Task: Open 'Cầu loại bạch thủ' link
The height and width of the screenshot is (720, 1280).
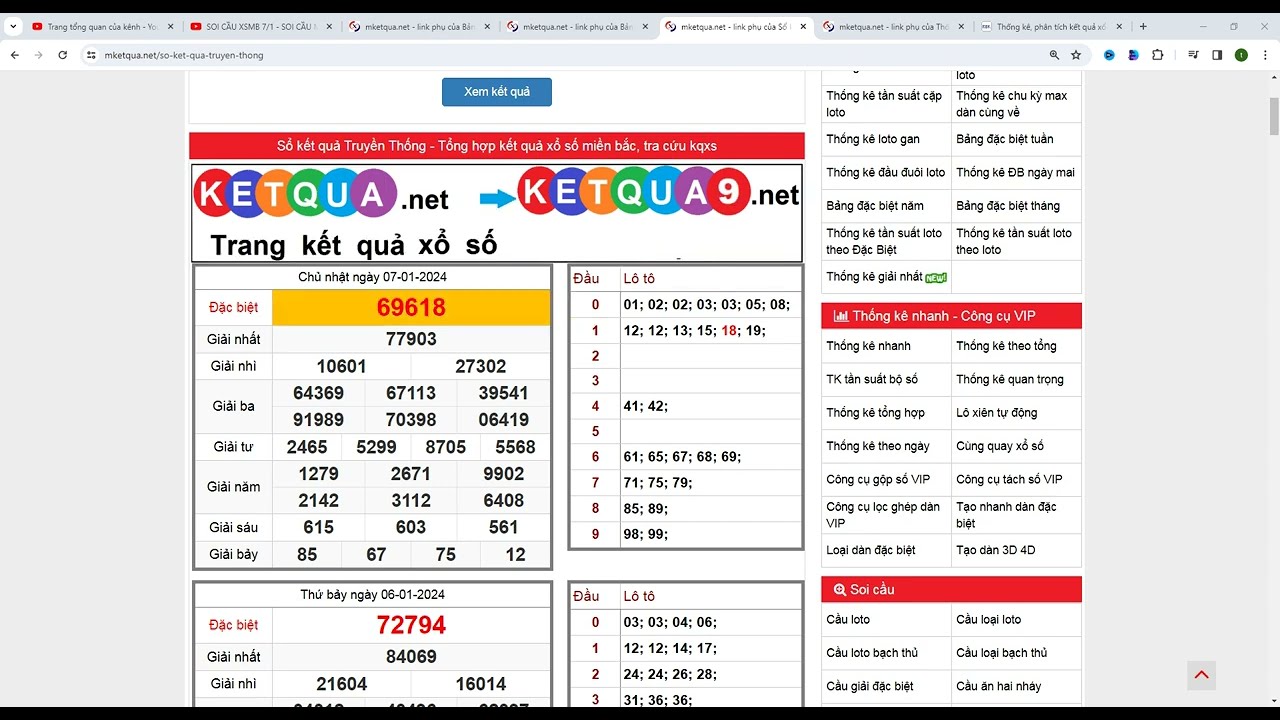Action: [x=1001, y=653]
